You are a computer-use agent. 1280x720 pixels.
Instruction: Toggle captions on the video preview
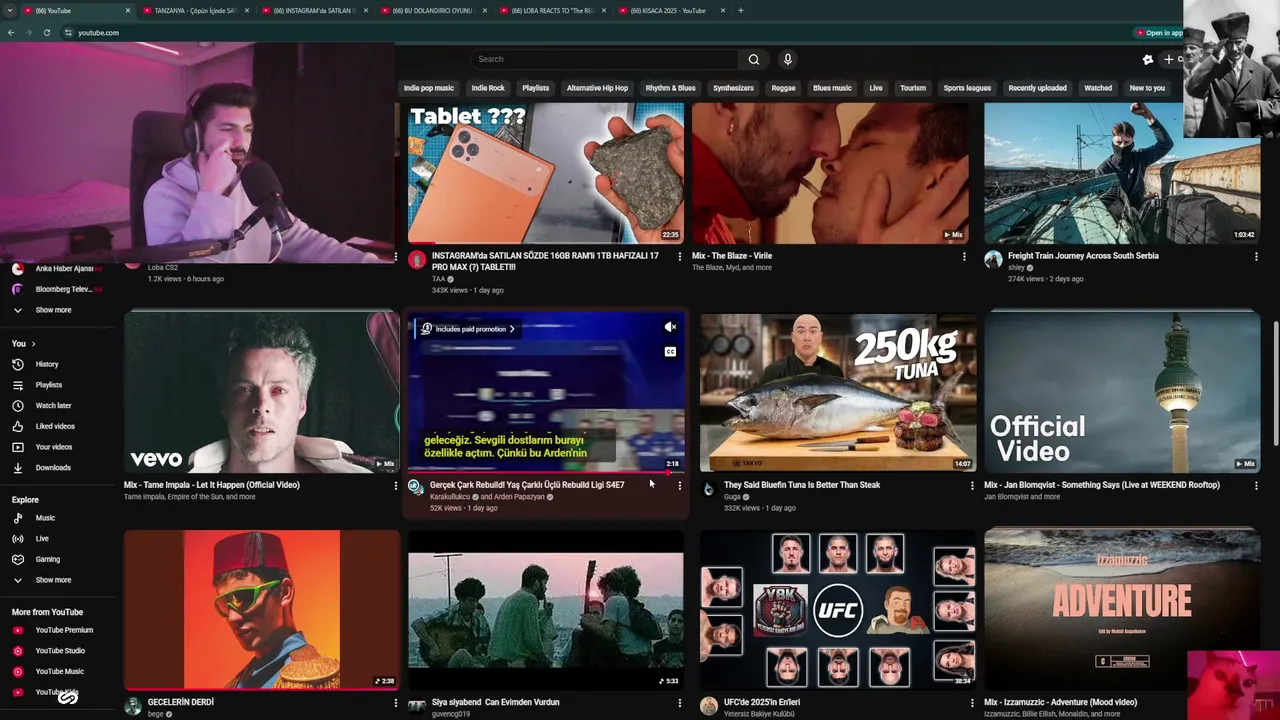coord(670,351)
